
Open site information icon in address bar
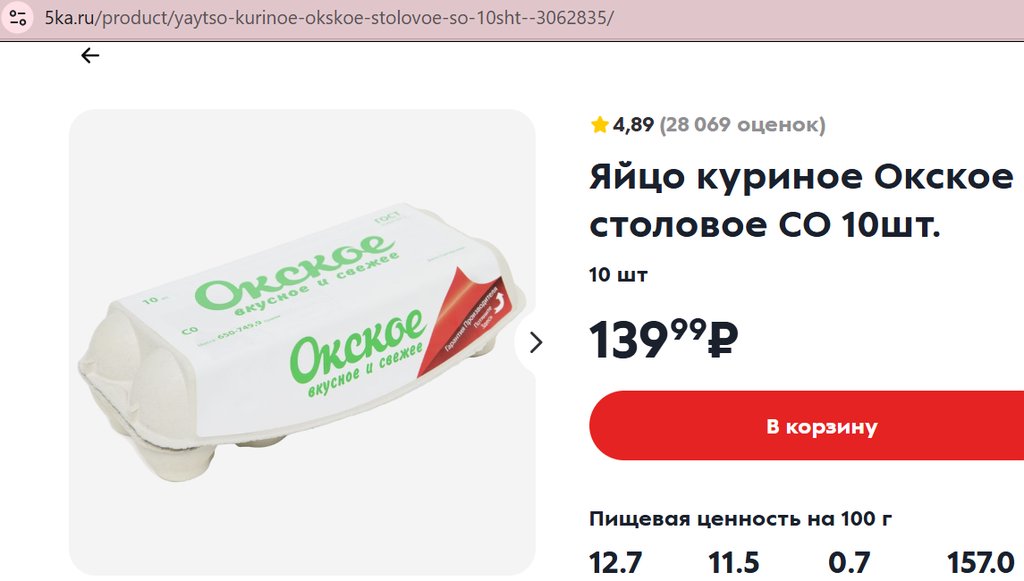[18, 17]
